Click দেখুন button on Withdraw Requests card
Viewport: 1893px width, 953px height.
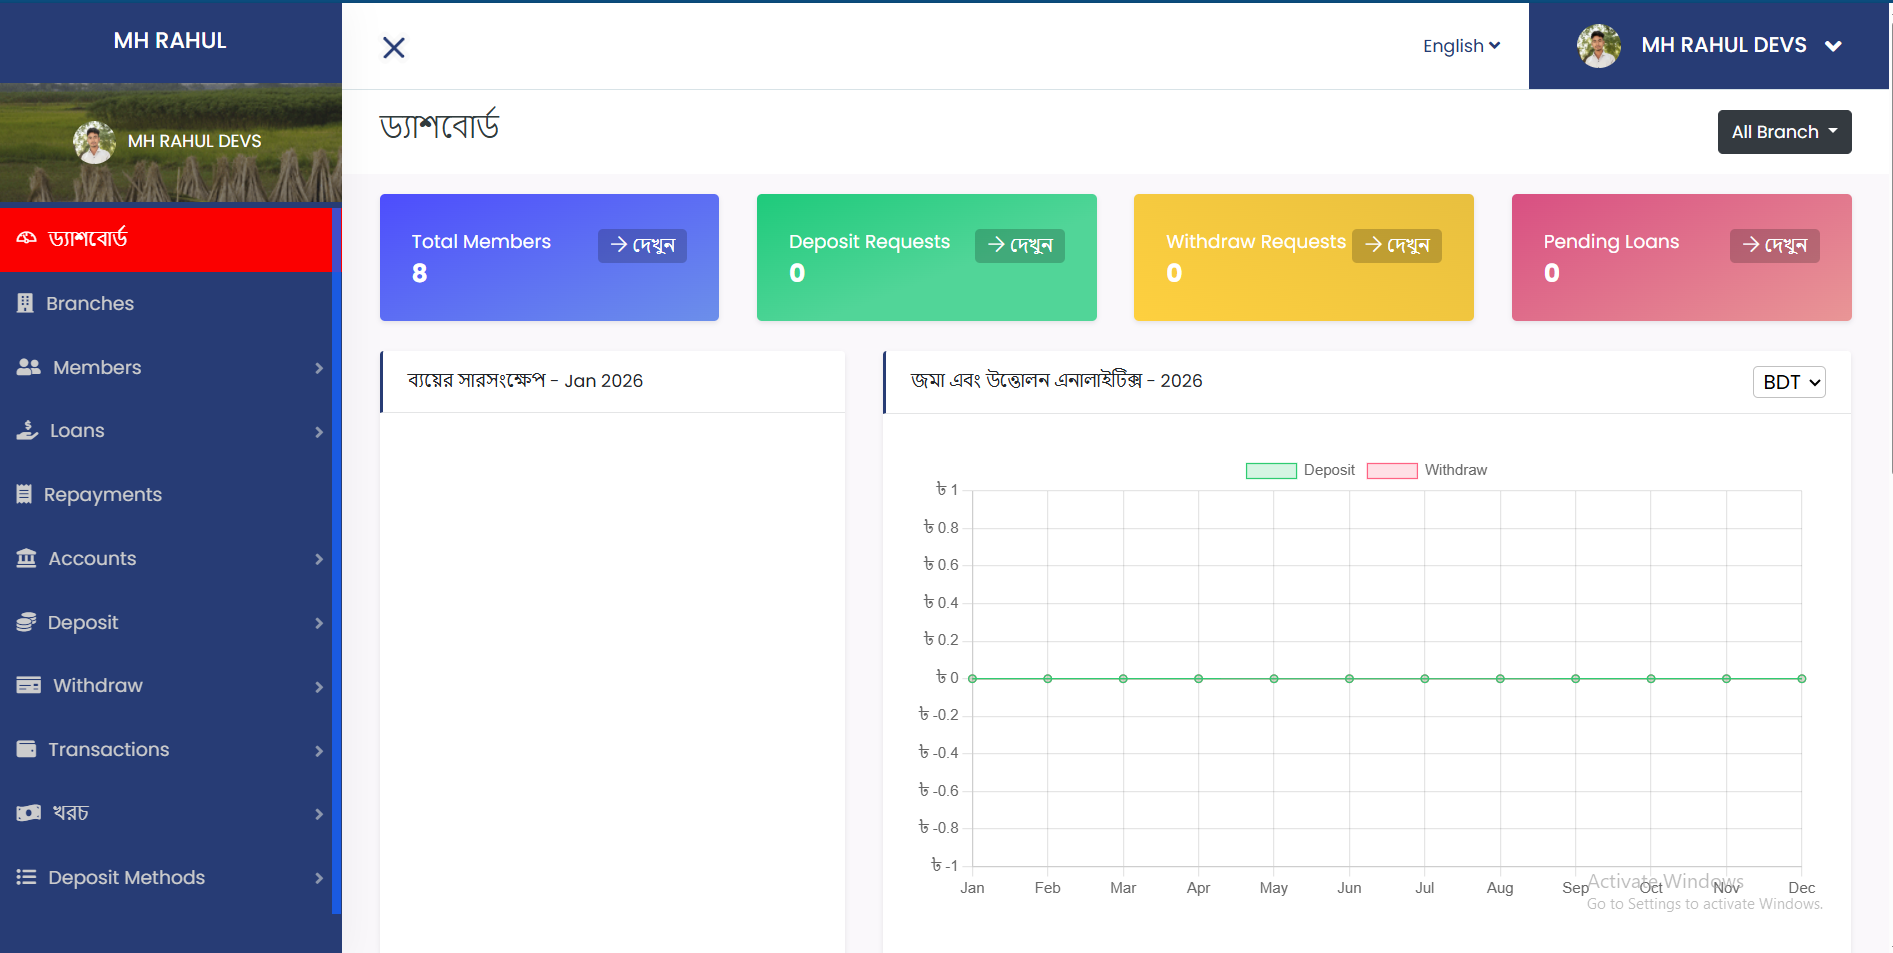[1397, 246]
